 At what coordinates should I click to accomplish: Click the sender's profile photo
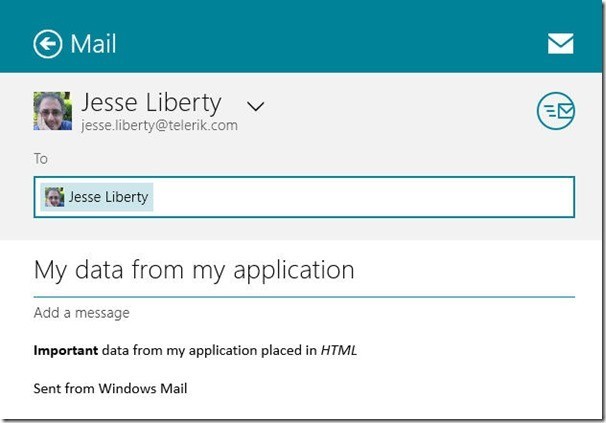click(x=53, y=112)
